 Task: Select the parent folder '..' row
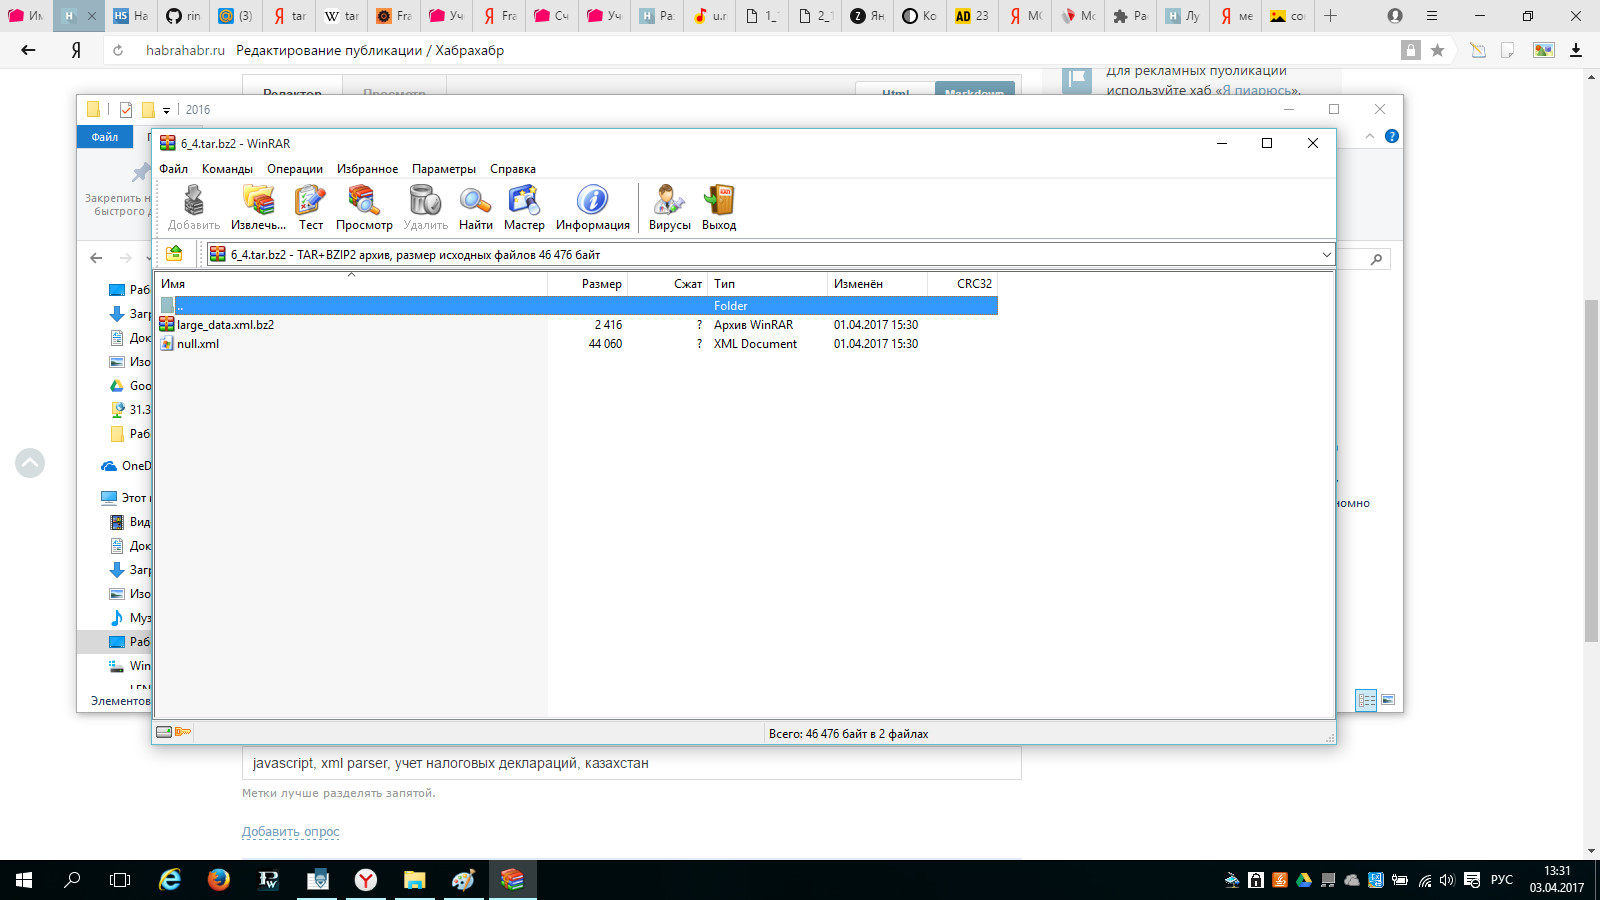click(x=578, y=305)
